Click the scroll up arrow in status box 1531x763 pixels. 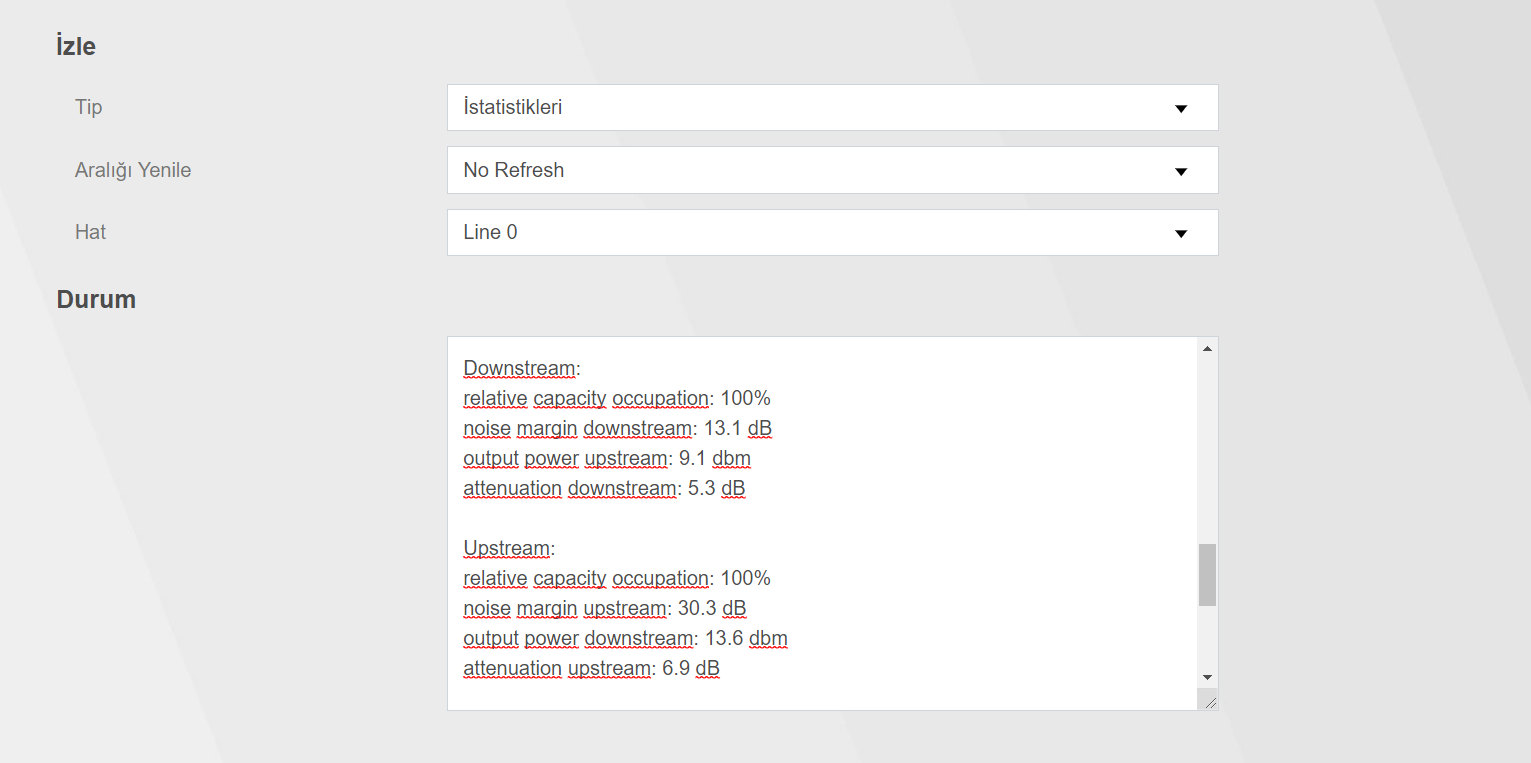click(1207, 348)
